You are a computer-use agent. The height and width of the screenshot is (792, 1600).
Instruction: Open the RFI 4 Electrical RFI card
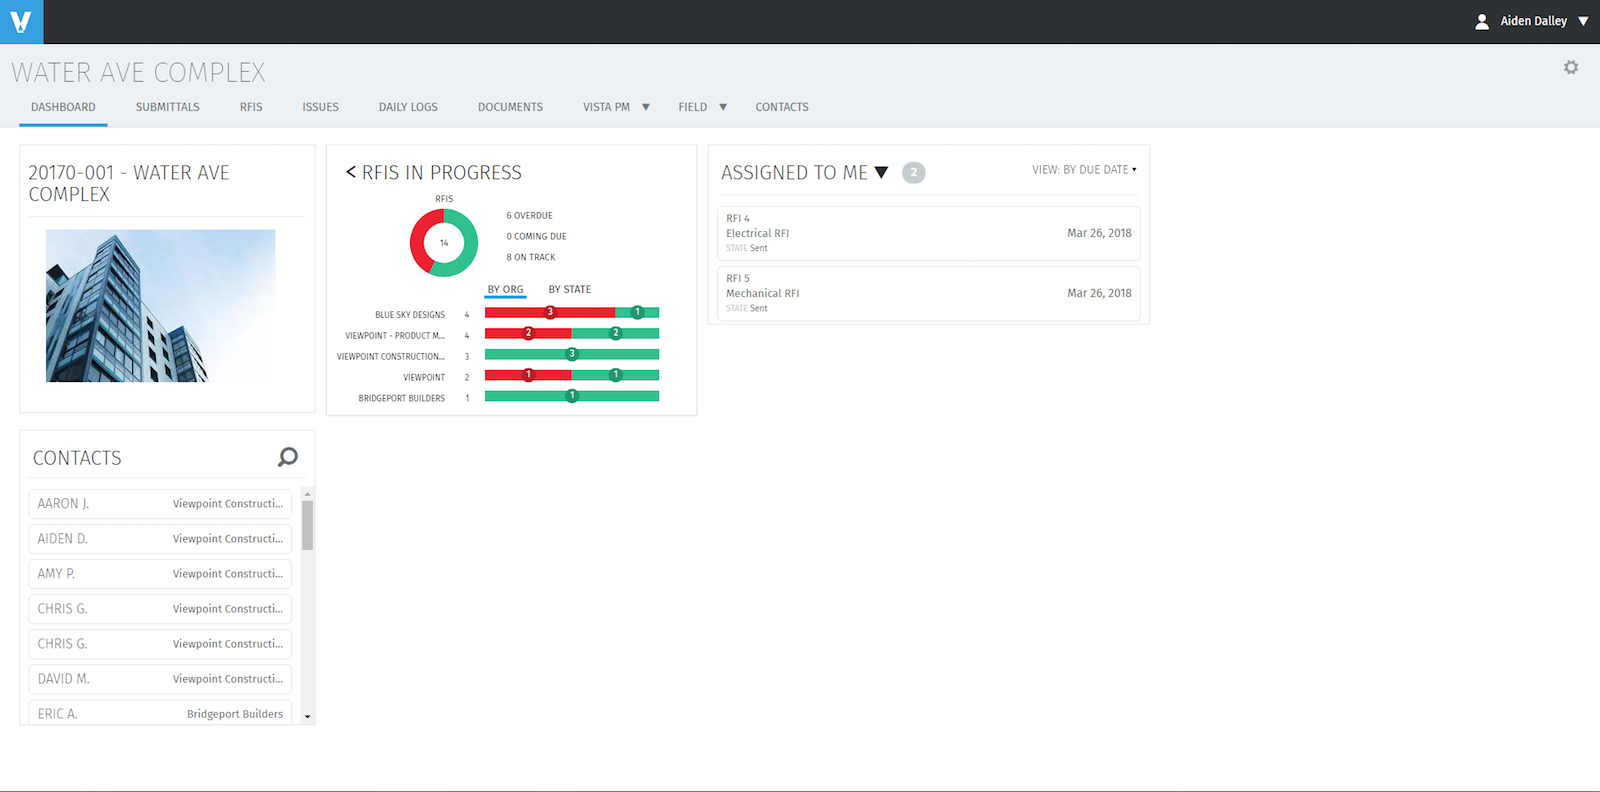pyautogui.click(x=929, y=233)
